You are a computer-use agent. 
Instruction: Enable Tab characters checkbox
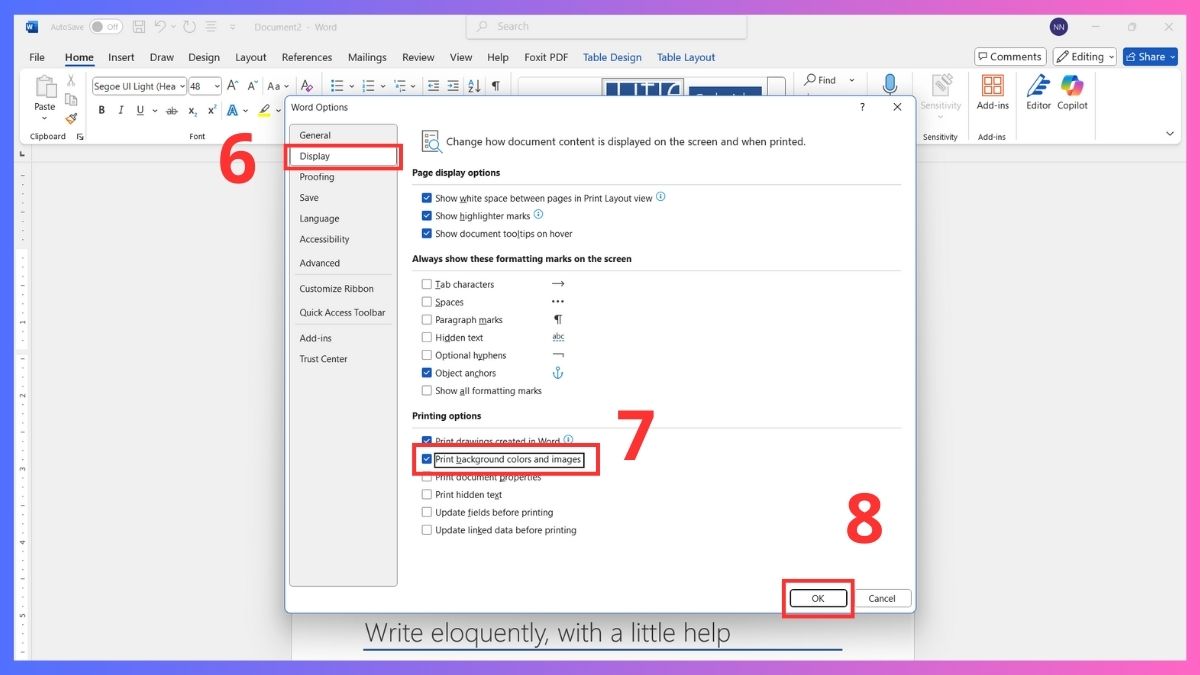pyautogui.click(x=427, y=284)
